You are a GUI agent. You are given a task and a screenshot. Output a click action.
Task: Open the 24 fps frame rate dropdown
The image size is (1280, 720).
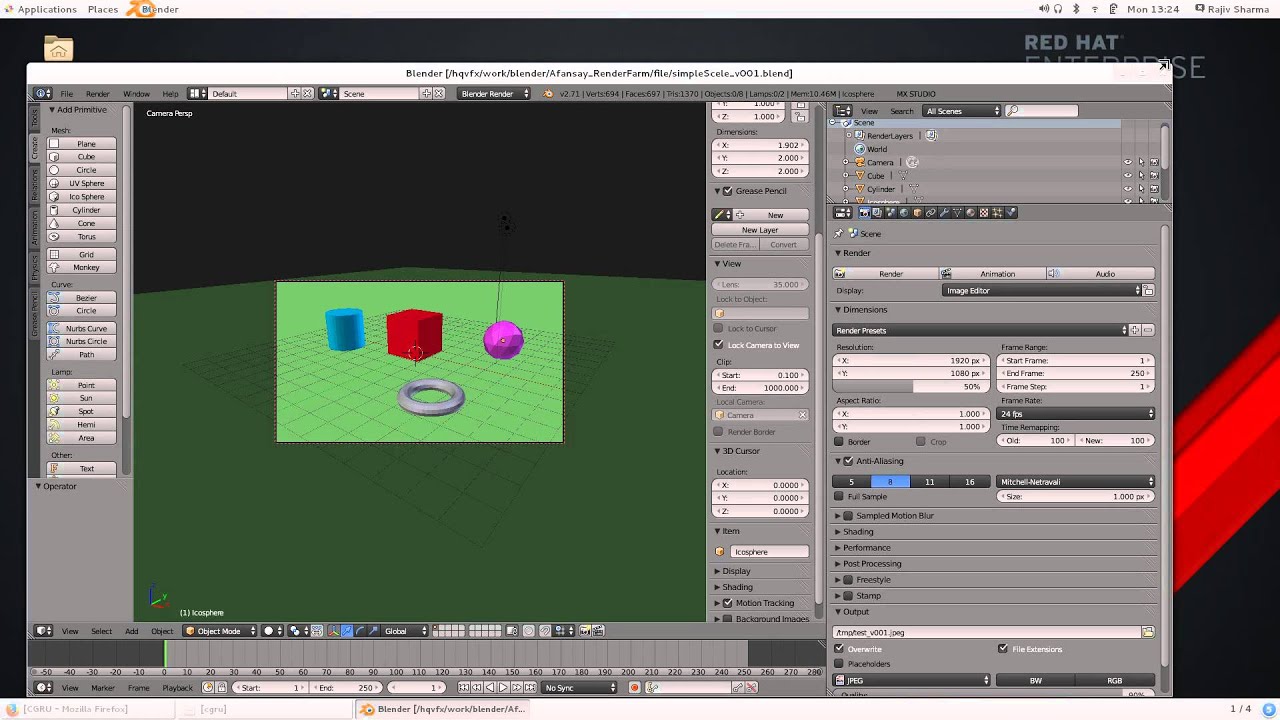(1076, 413)
